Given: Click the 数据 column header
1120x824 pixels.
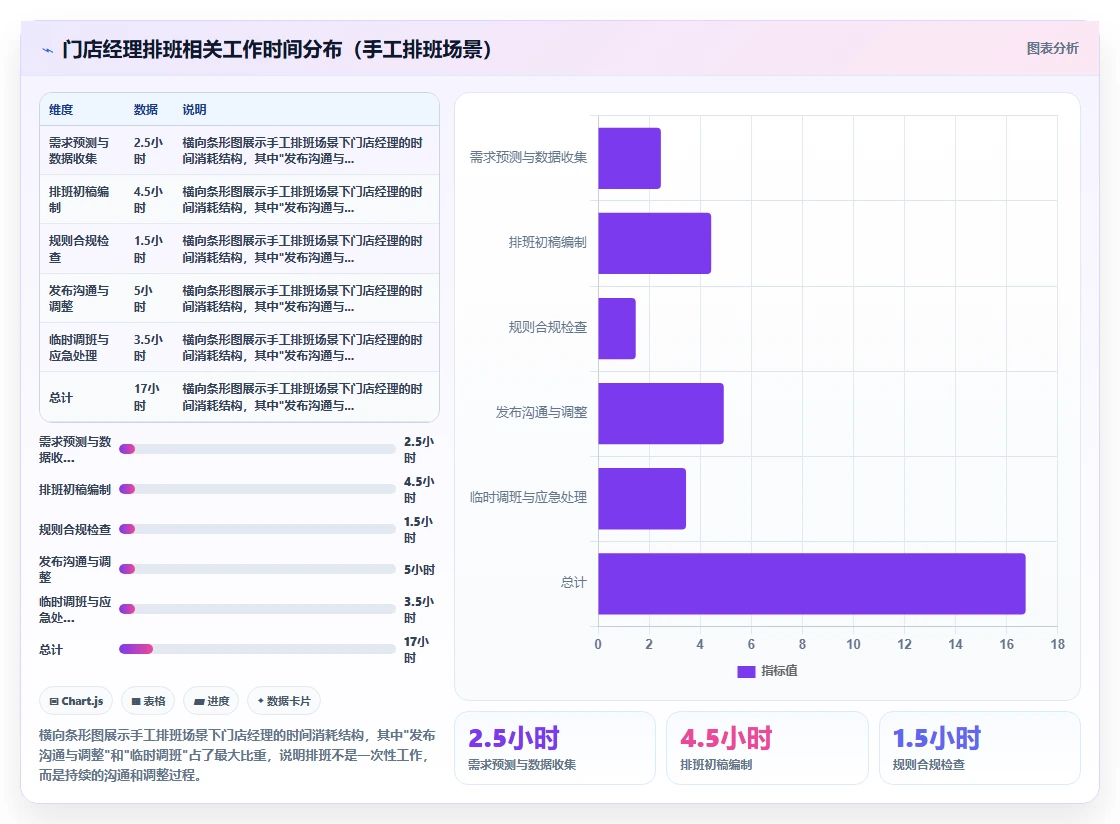Looking at the screenshot, I should [x=146, y=110].
